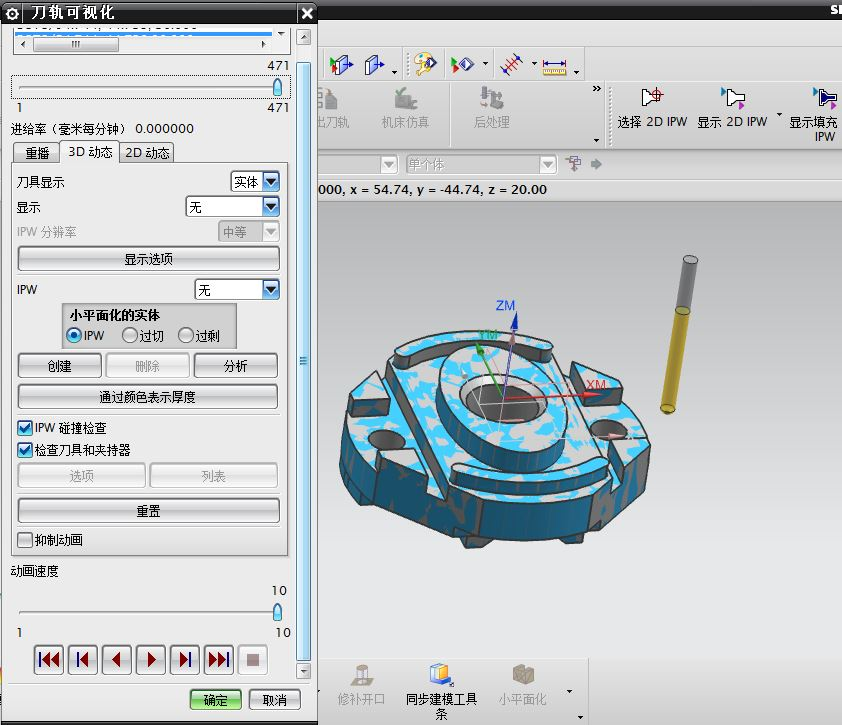
Task: Click the 通过颜色表示厚度 button
Action: pyautogui.click(x=148, y=397)
